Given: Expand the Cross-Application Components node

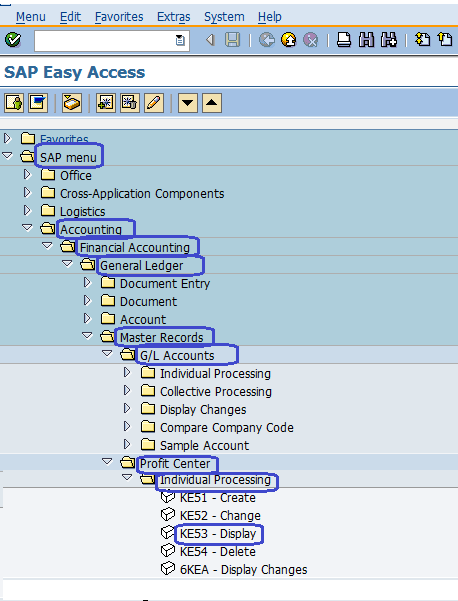Looking at the screenshot, I should 27,192.
